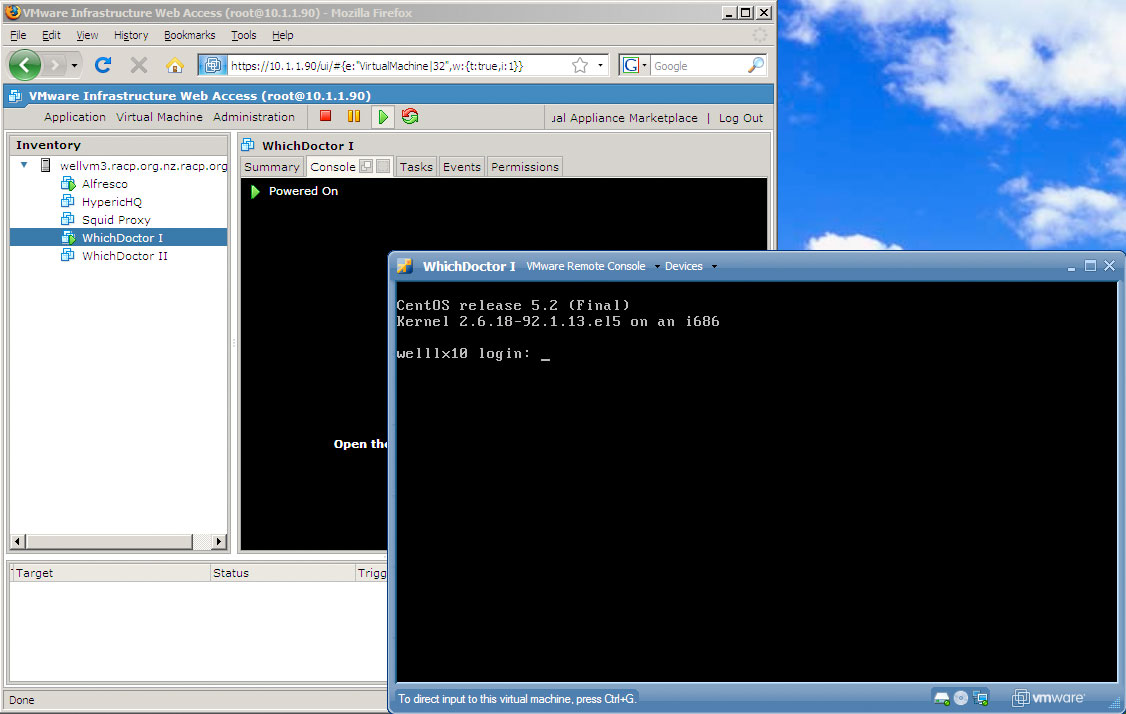1126x714 pixels.
Task: Open the Application menu in VMware Web Access
Action: pyautogui.click(x=75, y=117)
